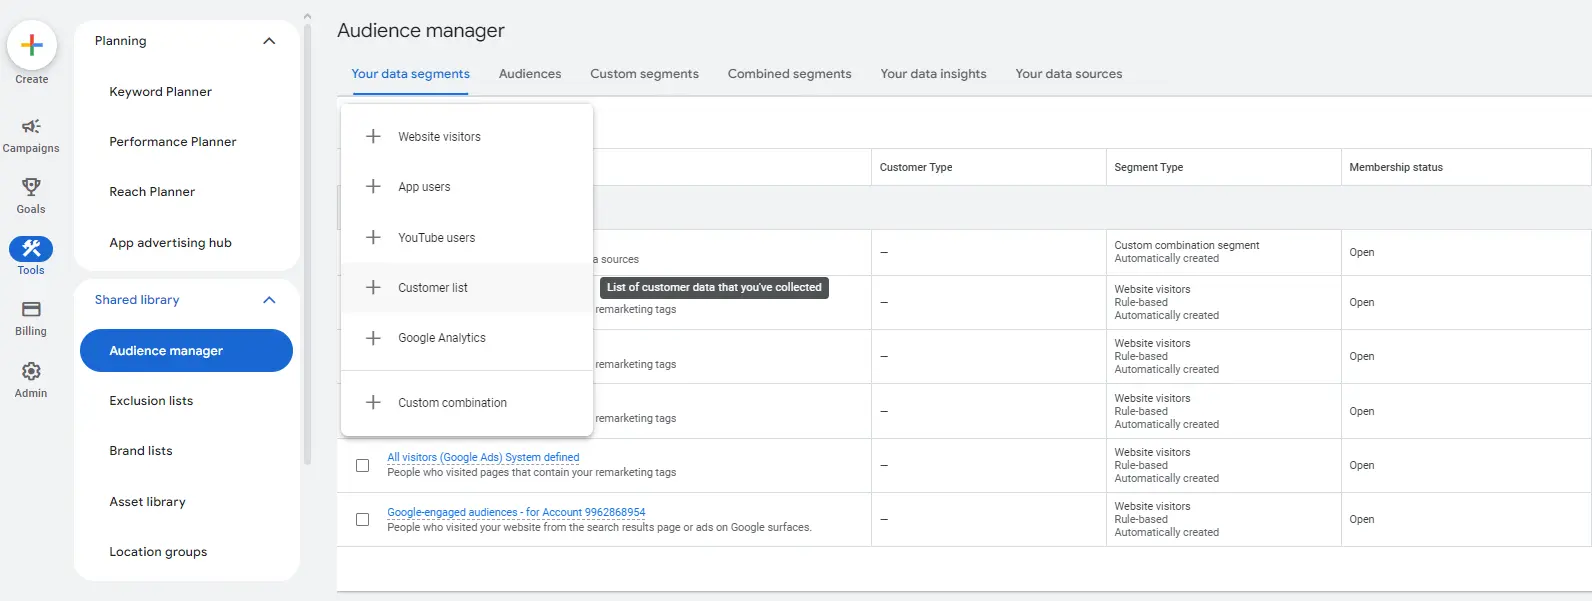Tick checkbox for All visitors (Google Ads)
This screenshot has height=601, width=1592.
point(362,465)
